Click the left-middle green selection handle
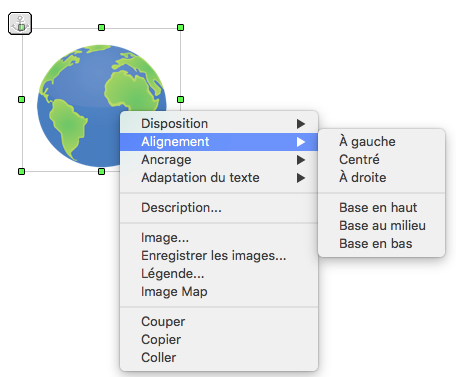This screenshot has width=456, height=377. 21,99
